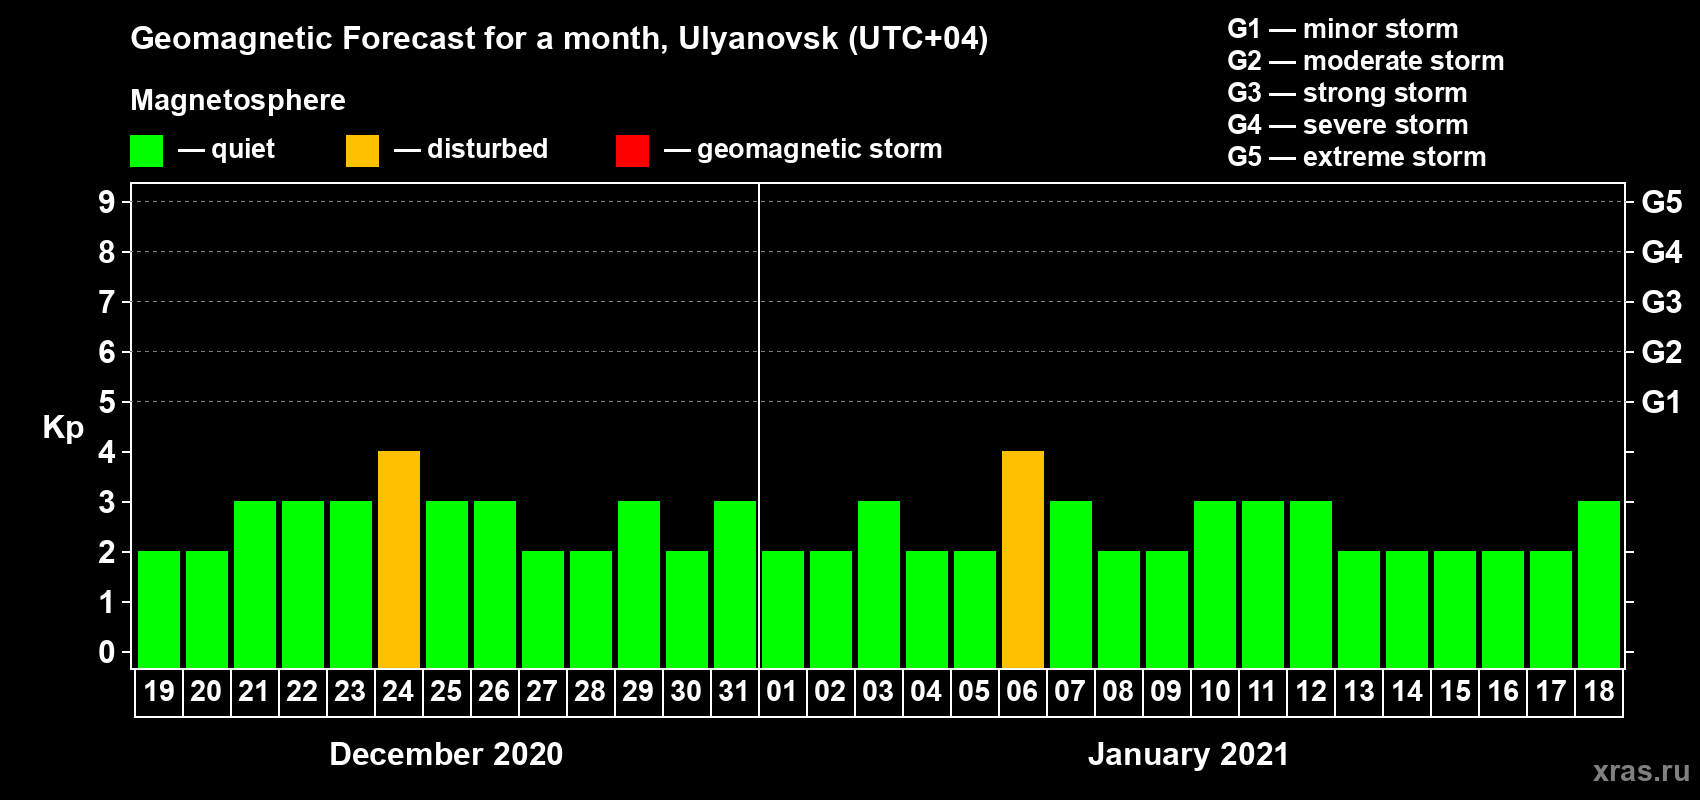Click the green bar for January 12
Viewport: 1700px width, 800px height.
pyautogui.click(x=1311, y=585)
